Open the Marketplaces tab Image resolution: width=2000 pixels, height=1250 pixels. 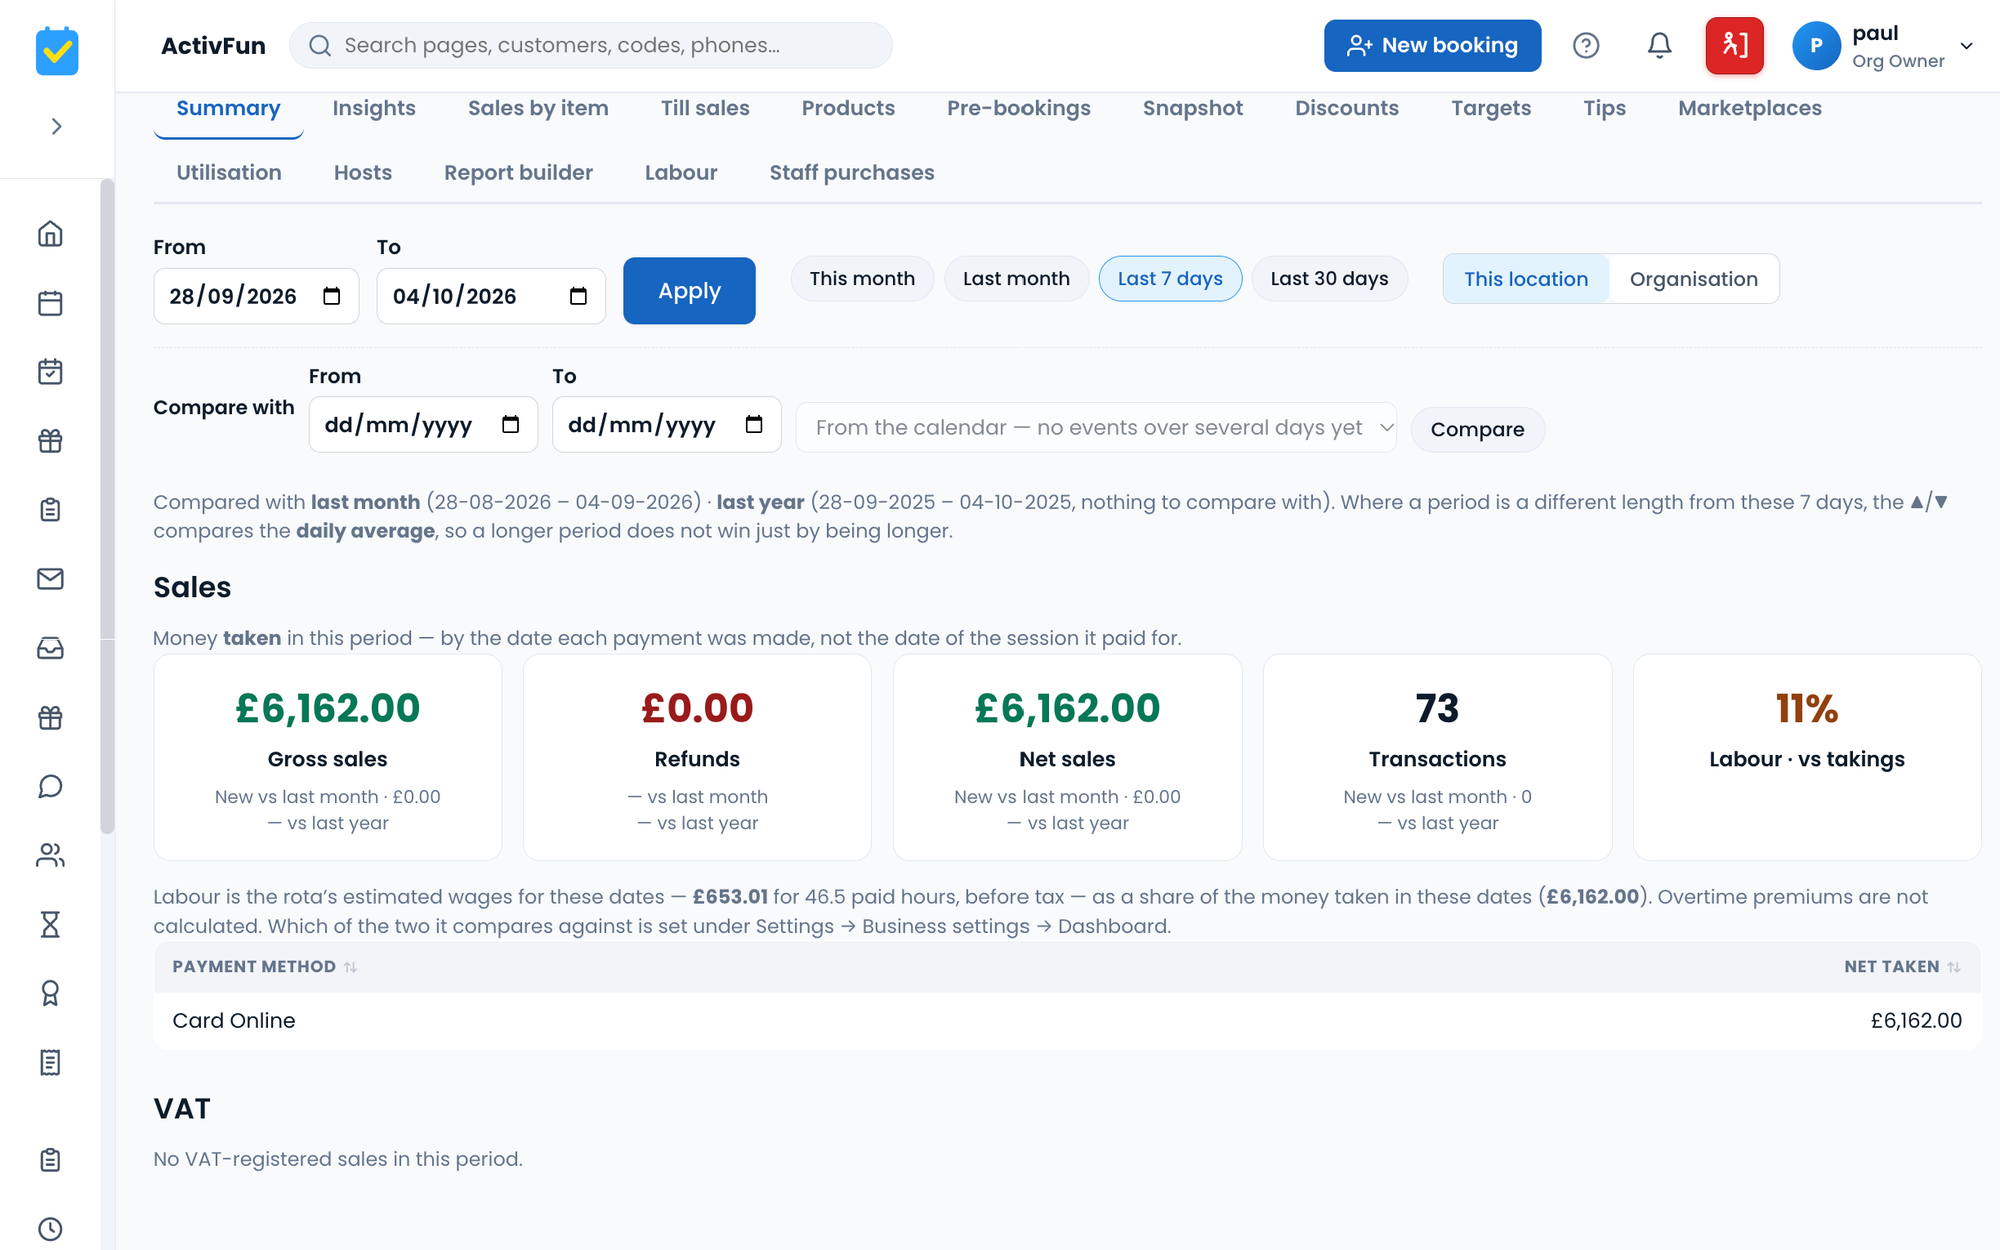click(1750, 108)
